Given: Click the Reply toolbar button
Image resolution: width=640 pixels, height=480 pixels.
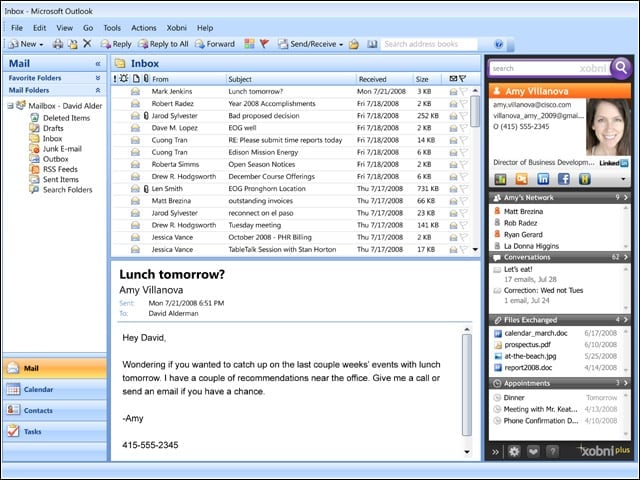Looking at the screenshot, I should point(116,44).
